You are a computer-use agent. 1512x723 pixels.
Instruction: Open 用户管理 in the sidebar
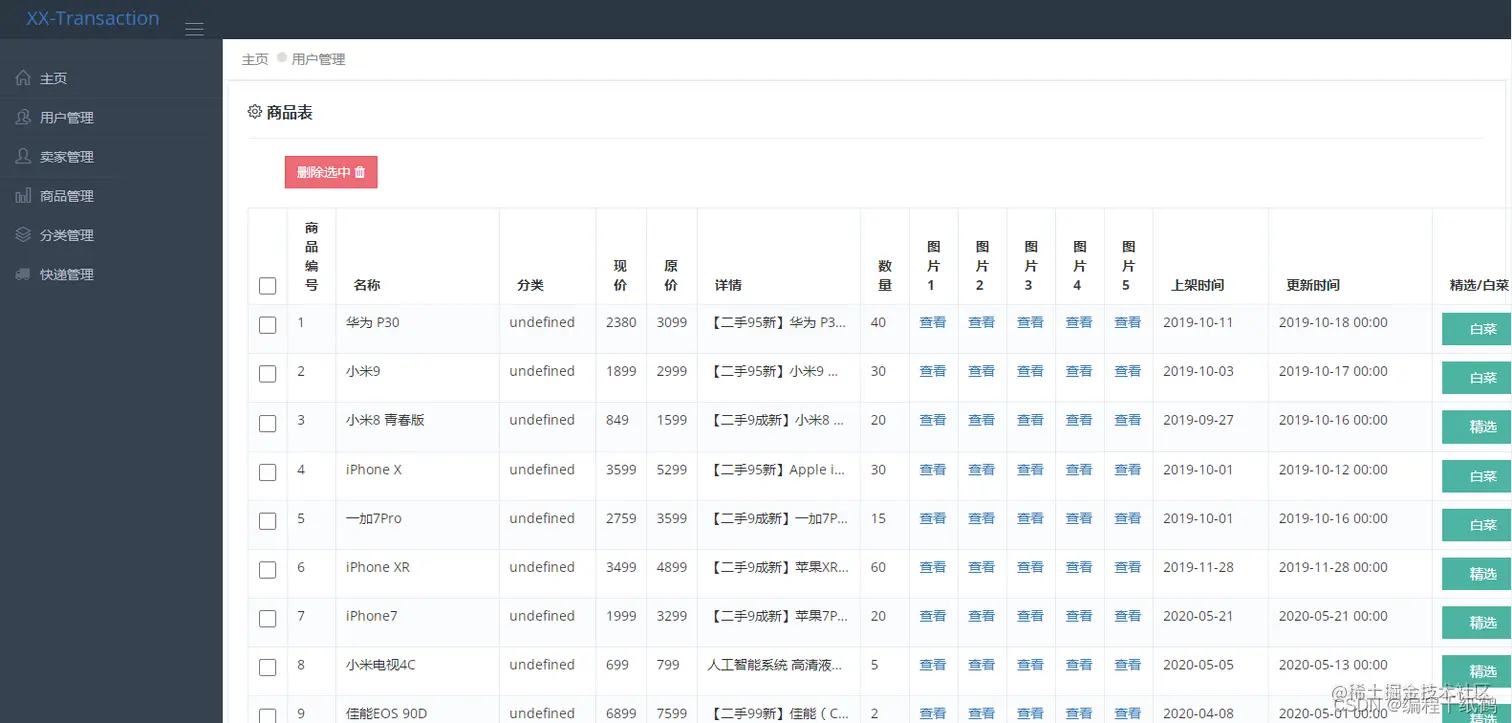pos(111,117)
